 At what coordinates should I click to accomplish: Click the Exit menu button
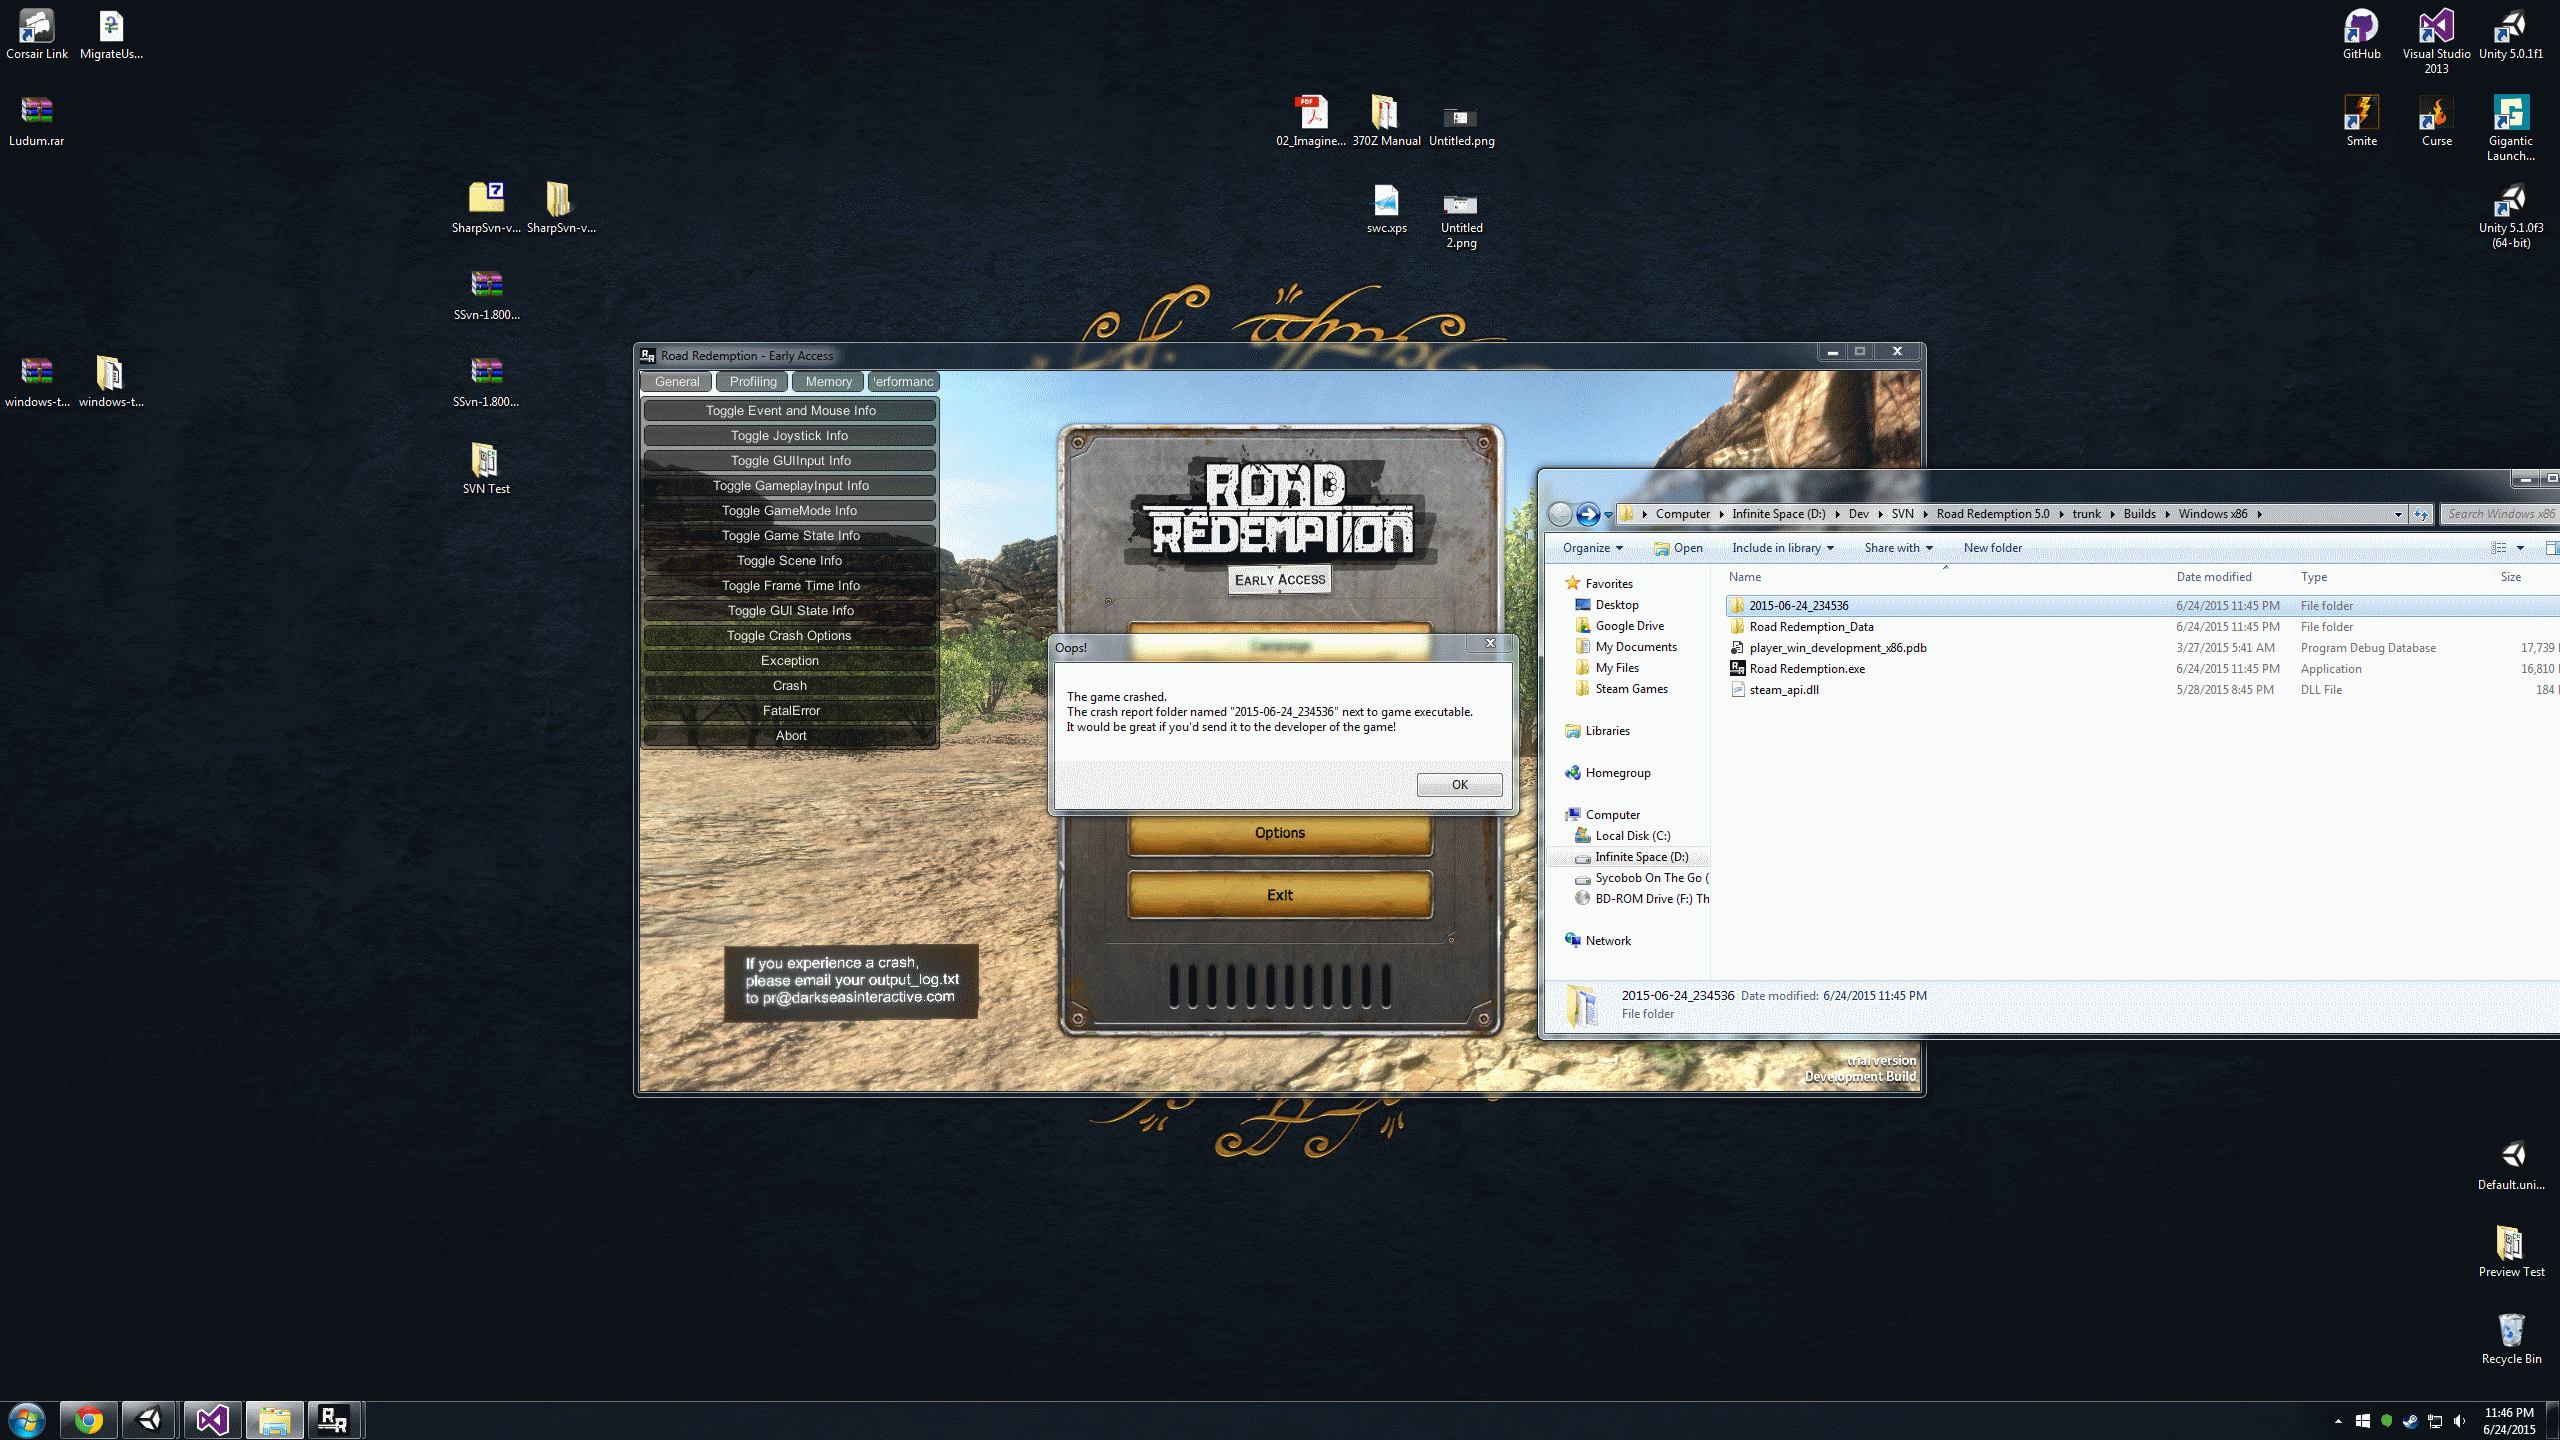(x=1280, y=895)
